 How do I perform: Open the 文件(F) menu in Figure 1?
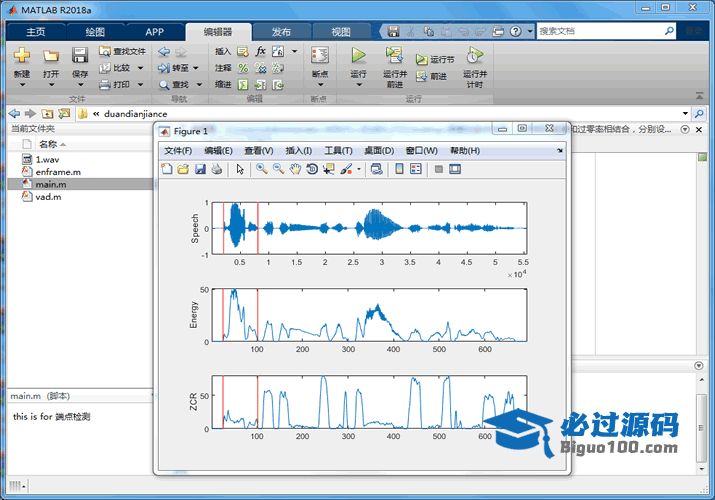click(x=178, y=151)
